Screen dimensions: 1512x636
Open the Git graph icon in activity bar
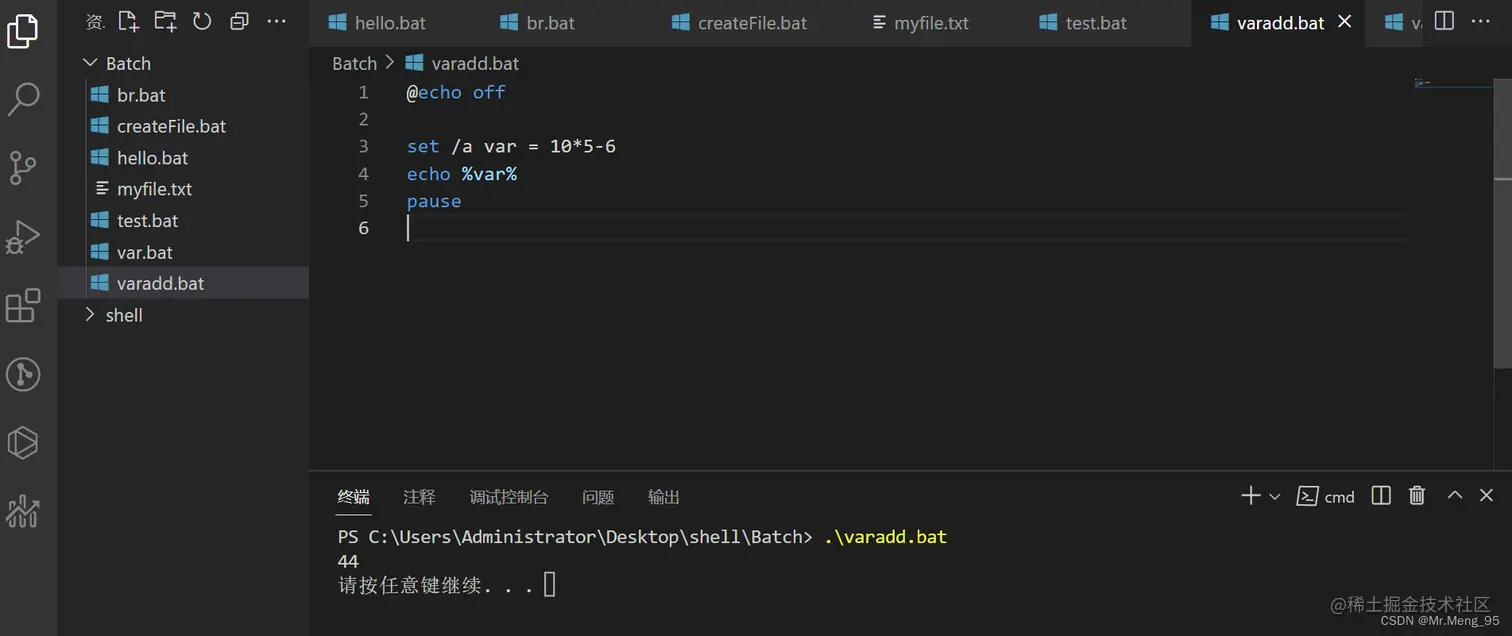pos(23,374)
